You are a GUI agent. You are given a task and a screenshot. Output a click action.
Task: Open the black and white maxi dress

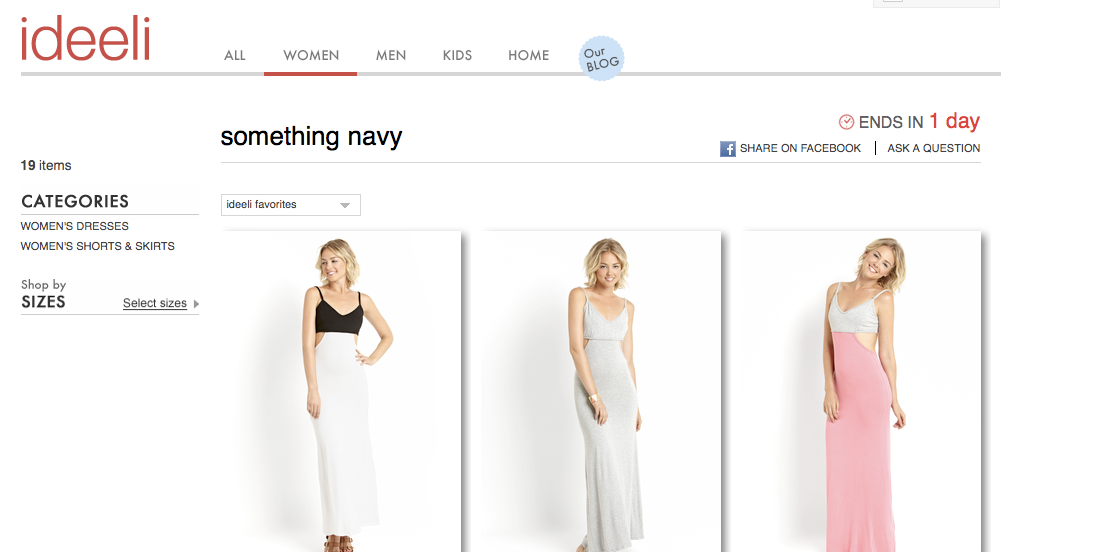341,391
